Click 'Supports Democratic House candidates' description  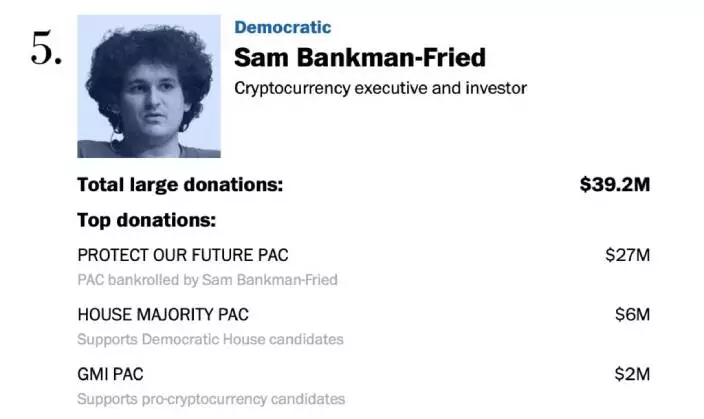[x=210, y=339]
